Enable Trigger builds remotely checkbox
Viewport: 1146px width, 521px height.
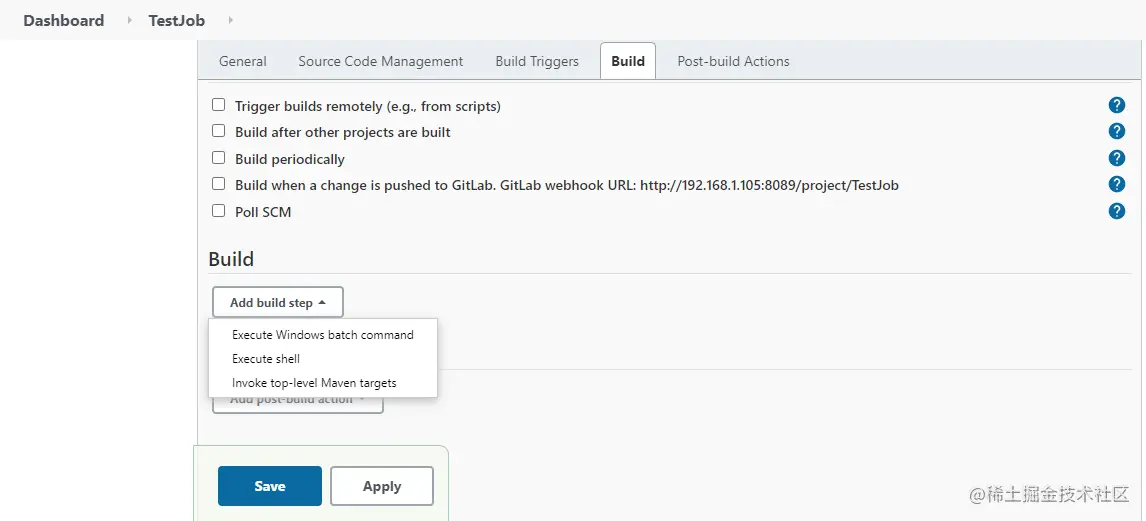click(218, 105)
